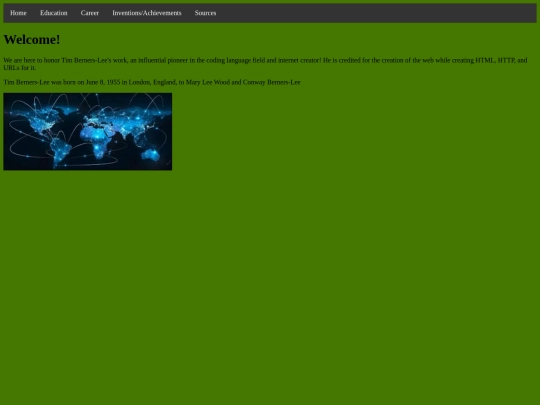The width and height of the screenshot is (540, 405).
Task: Click sentence 'Tim Berners-Lee was born on June 8'
Action: 152,82
